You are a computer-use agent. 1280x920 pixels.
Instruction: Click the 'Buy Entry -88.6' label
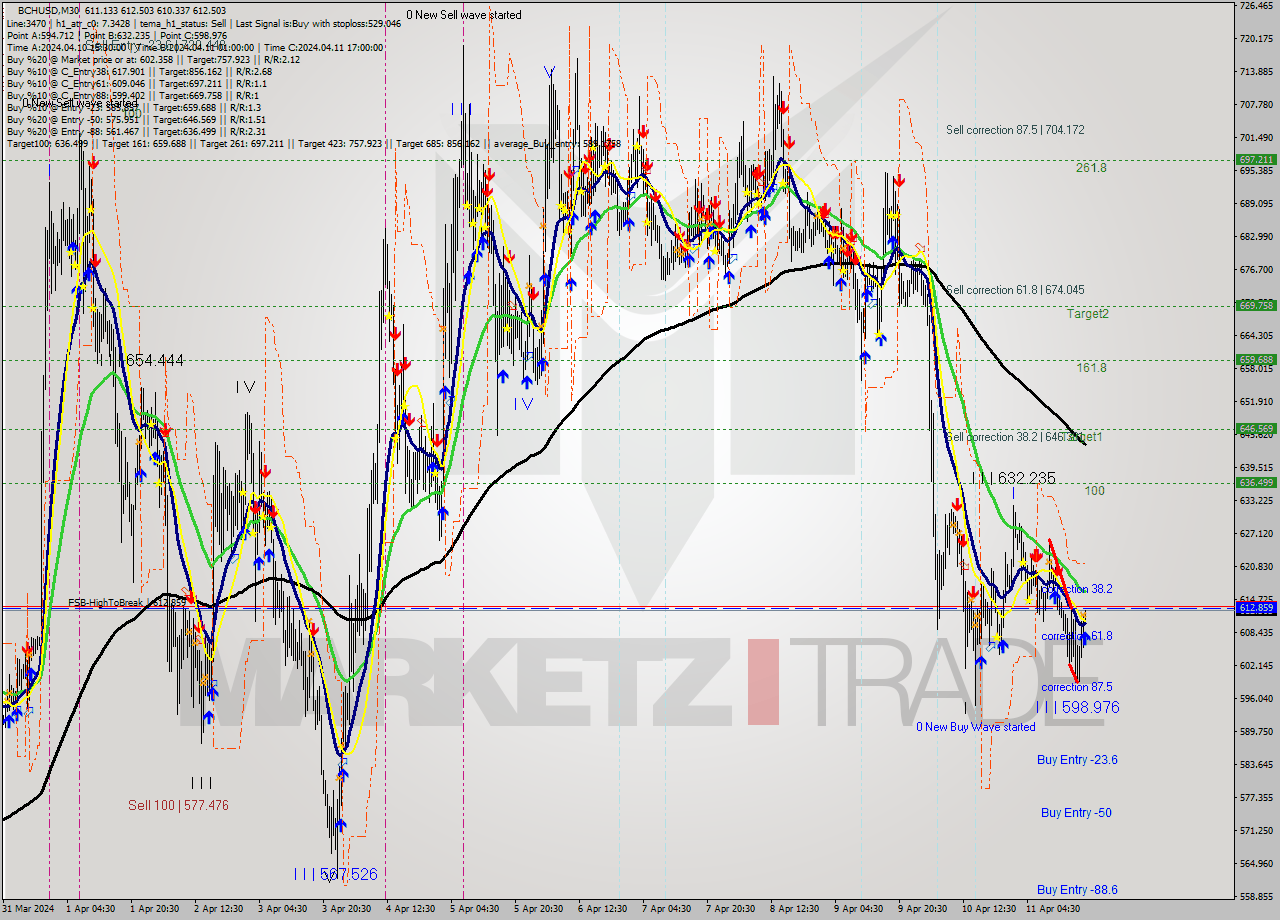(x=1077, y=890)
